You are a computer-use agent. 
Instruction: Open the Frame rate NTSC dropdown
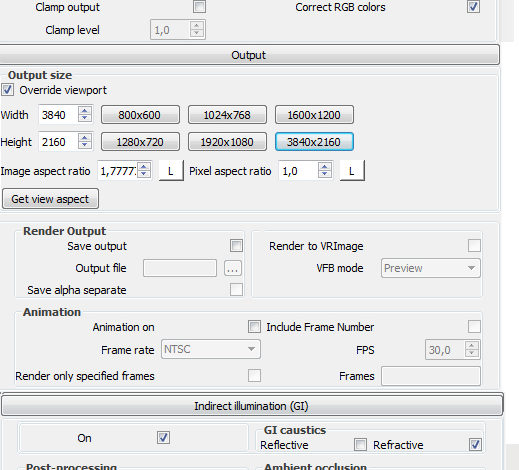point(211,349)
